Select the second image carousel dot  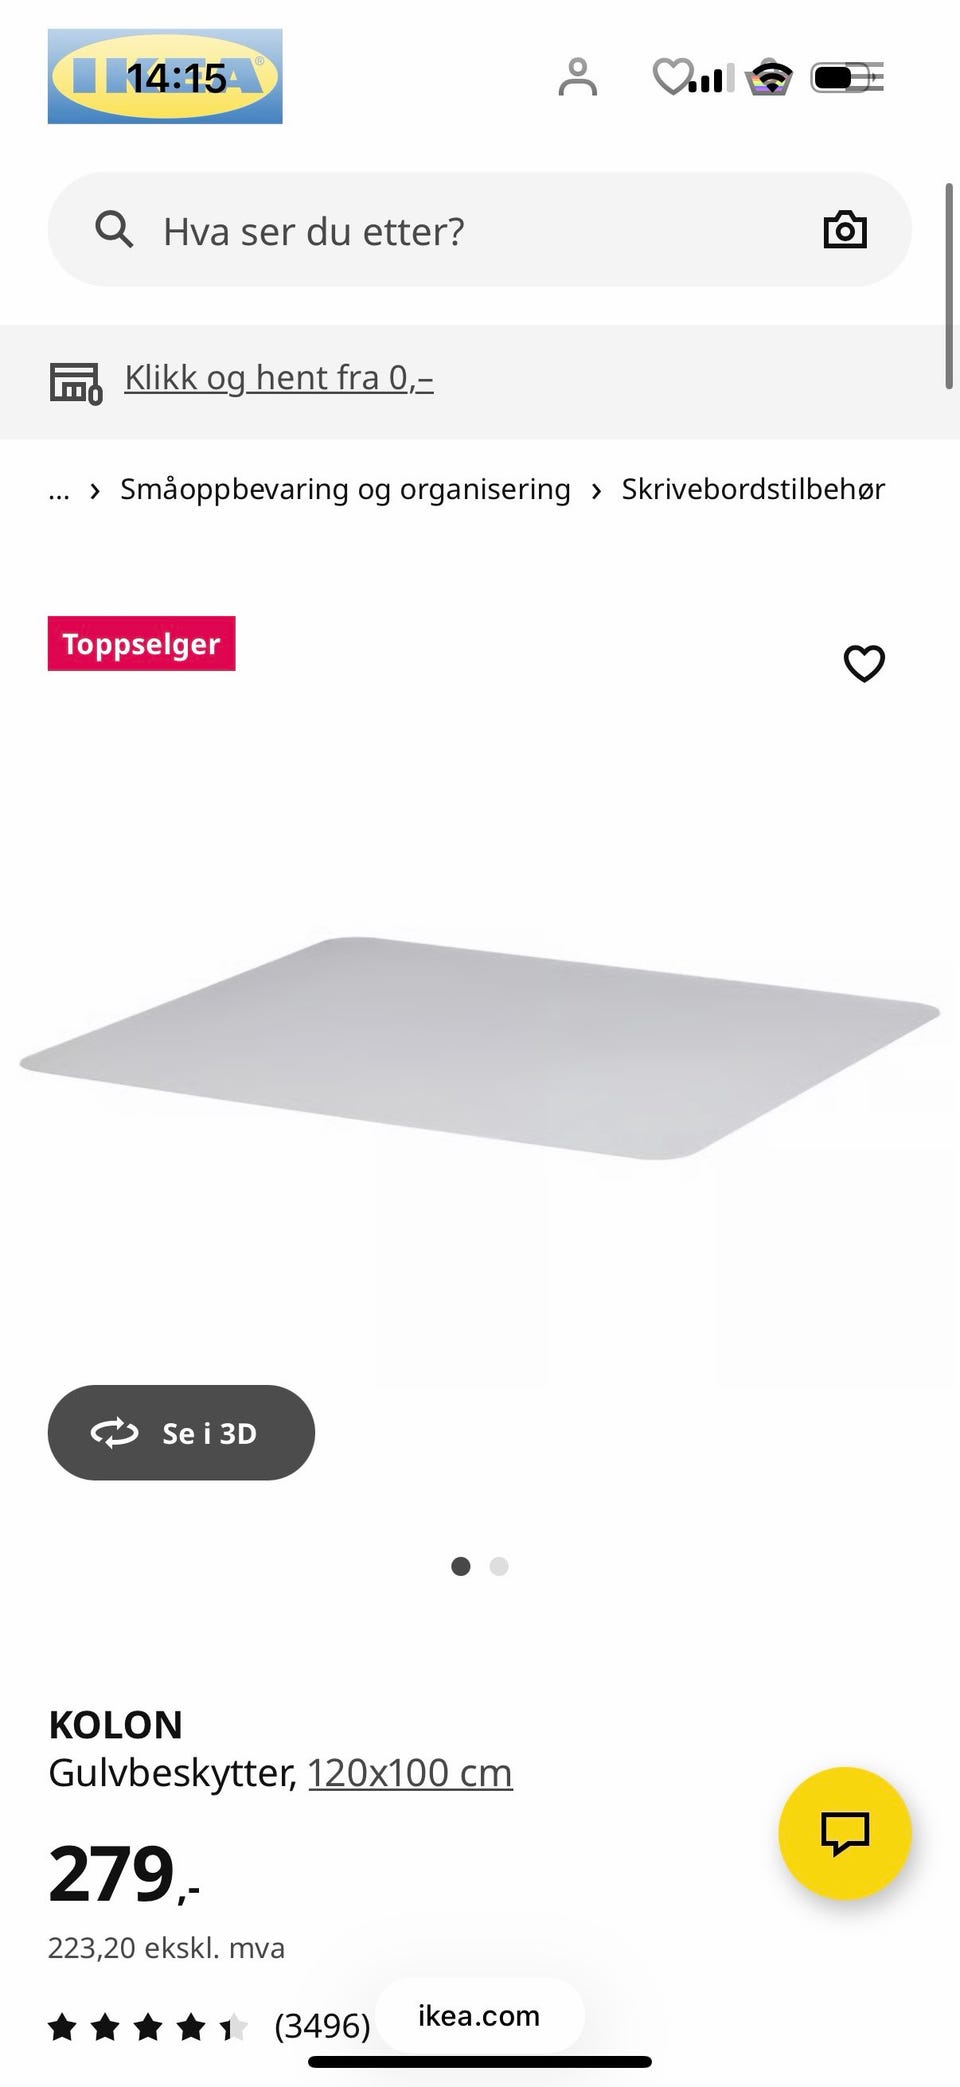pyautogui.click(x=499, y=1566)
